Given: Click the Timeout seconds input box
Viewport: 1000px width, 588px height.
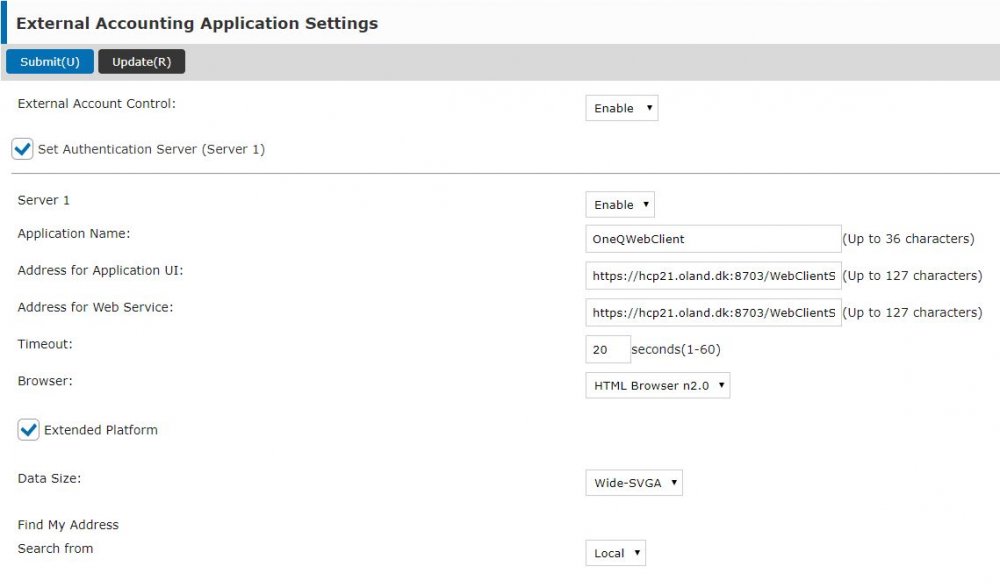Looking at the screenshot, I should [607, 348].
